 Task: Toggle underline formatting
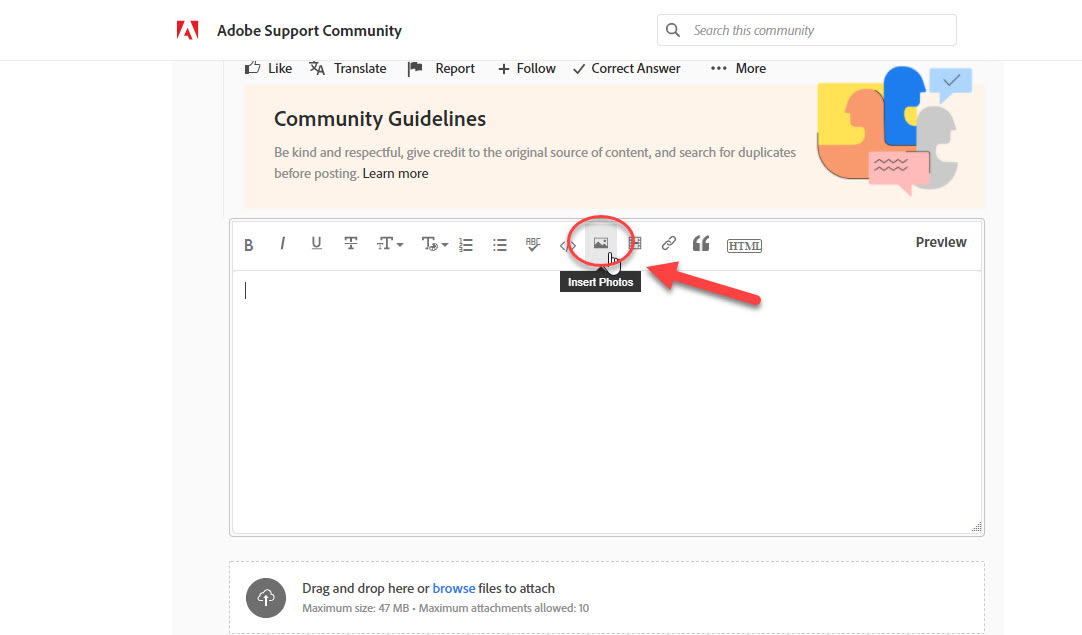(316, 243)
